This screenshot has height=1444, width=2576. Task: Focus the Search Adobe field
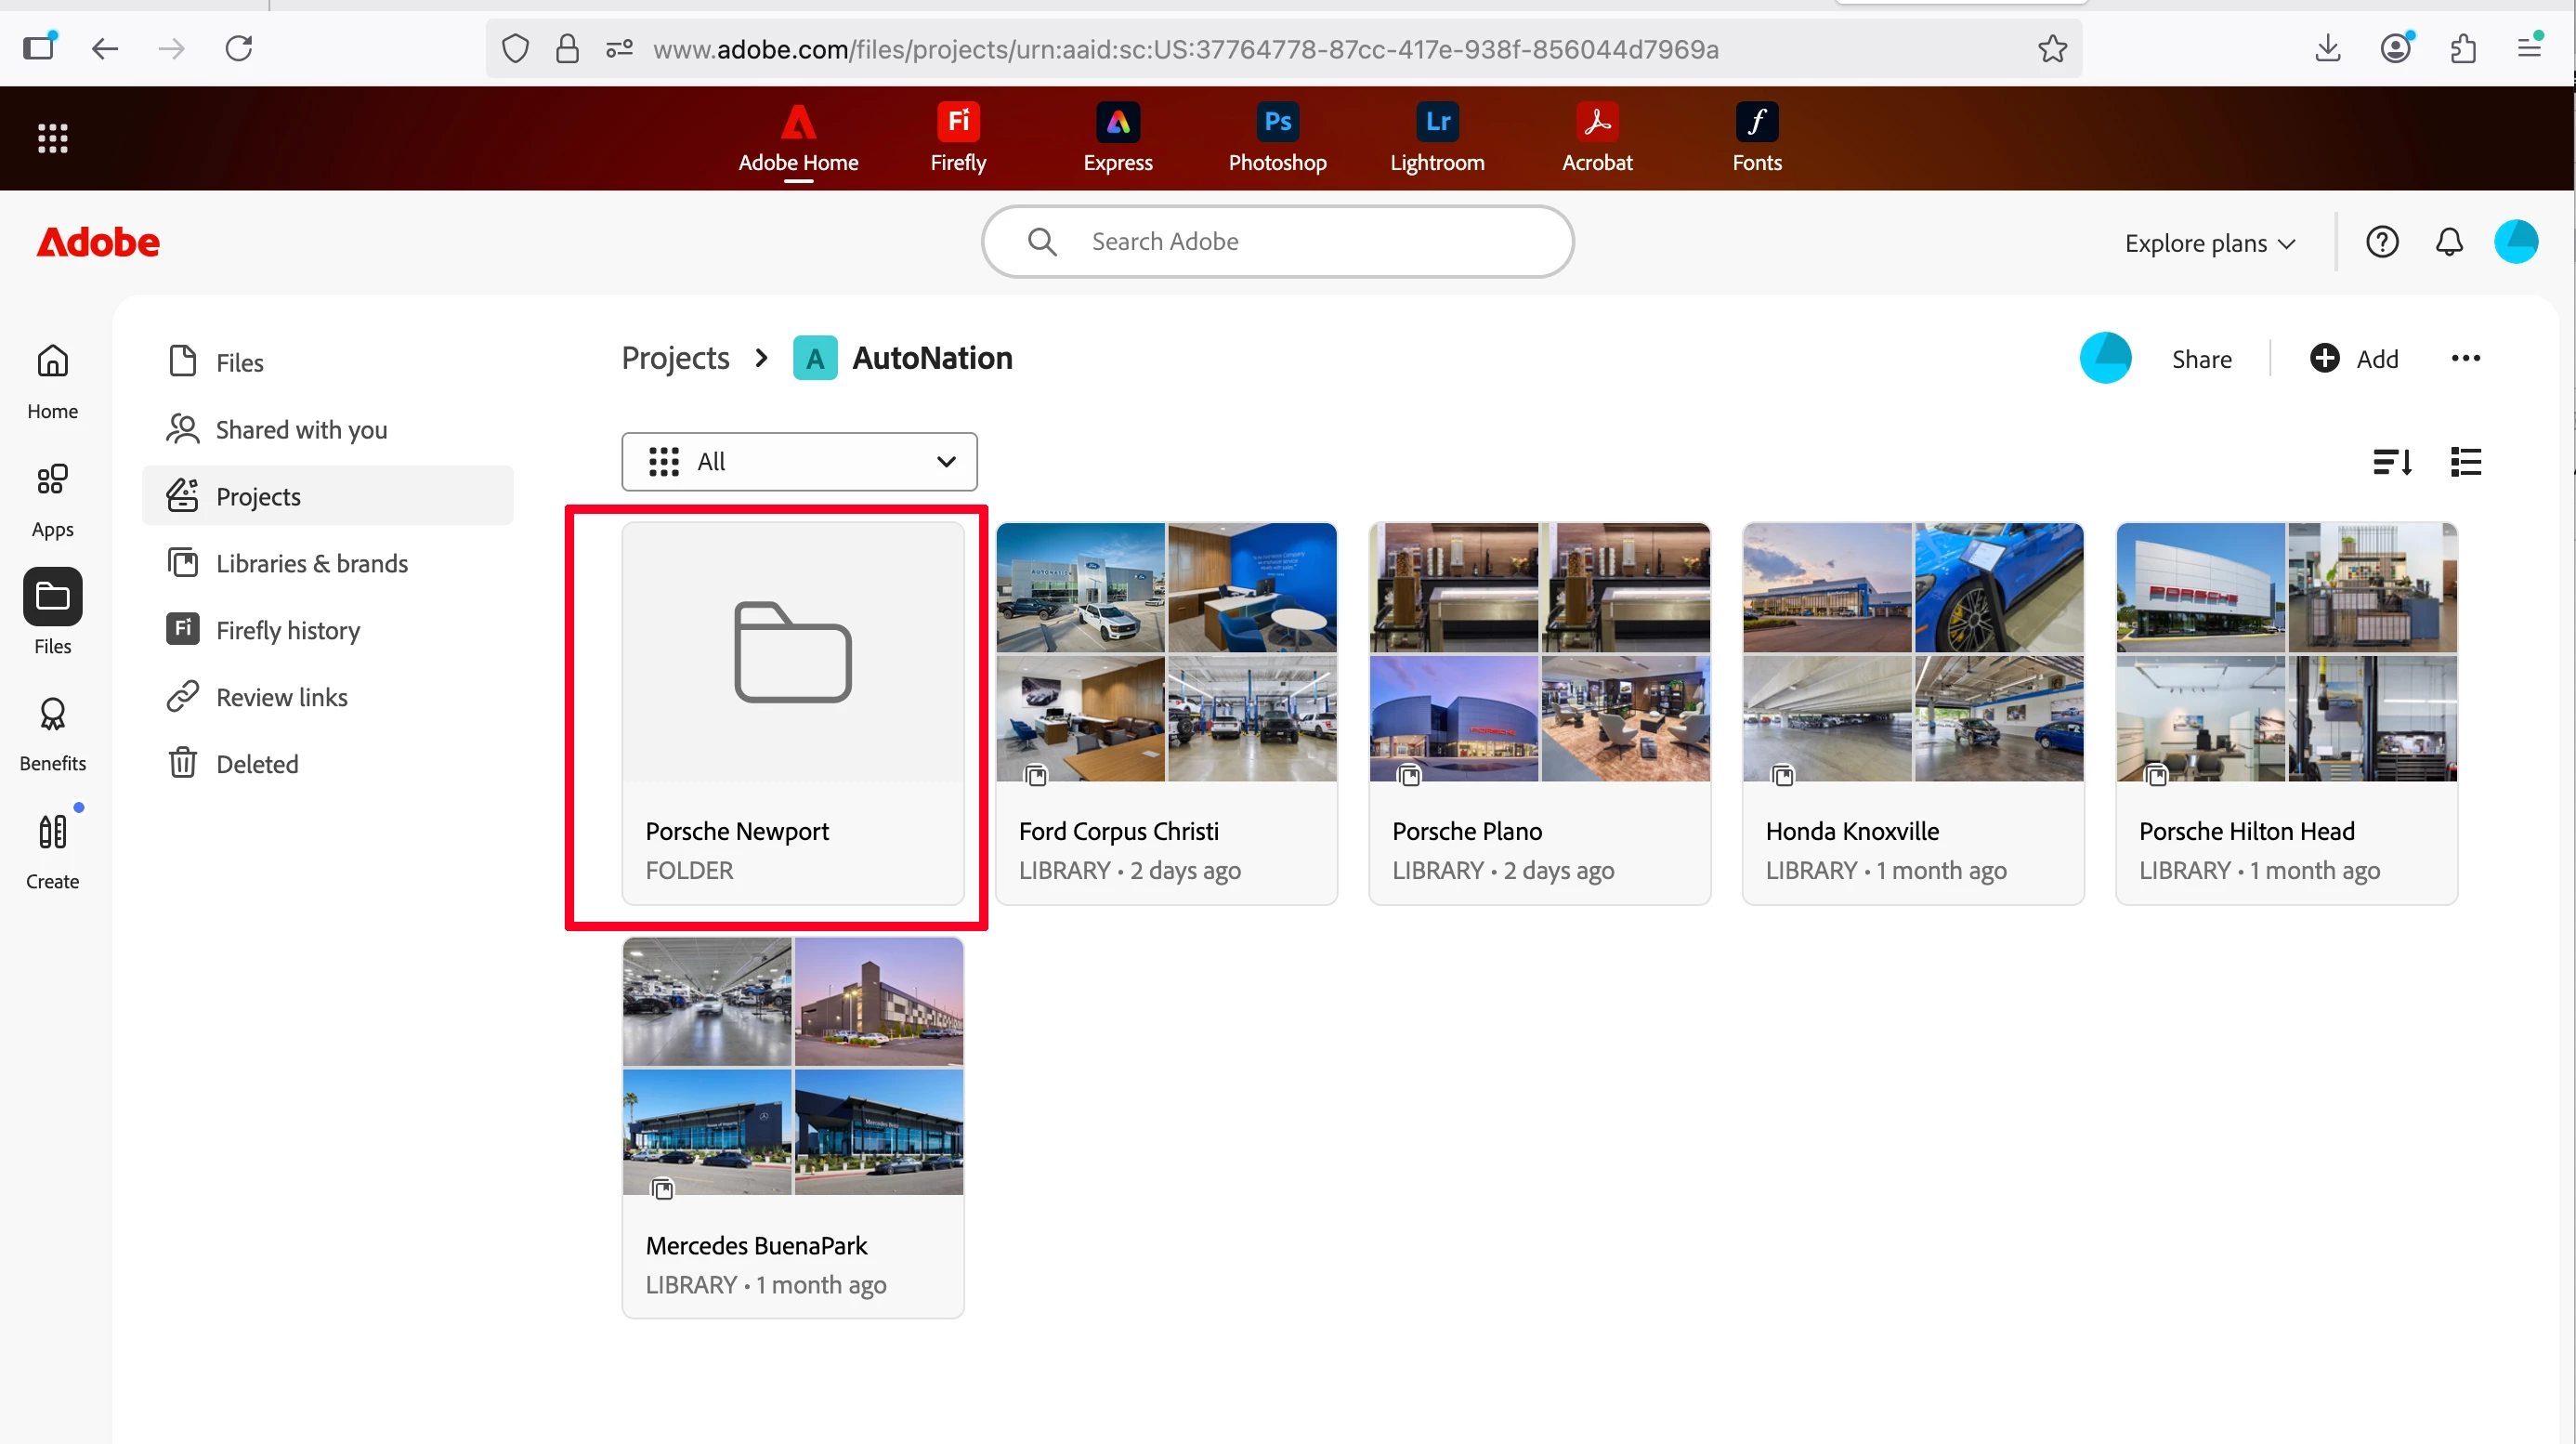click(1300, 242)
